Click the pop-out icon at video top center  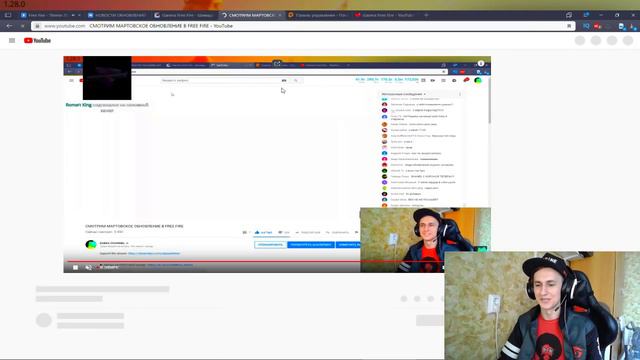point(277,63)
